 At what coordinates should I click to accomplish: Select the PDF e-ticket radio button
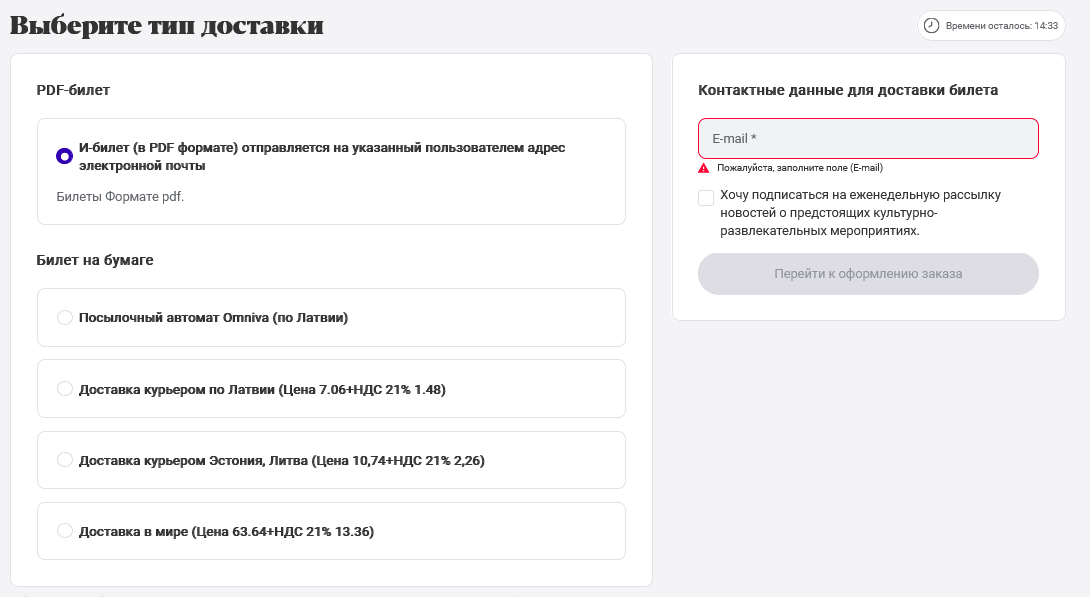pos(64,156)
